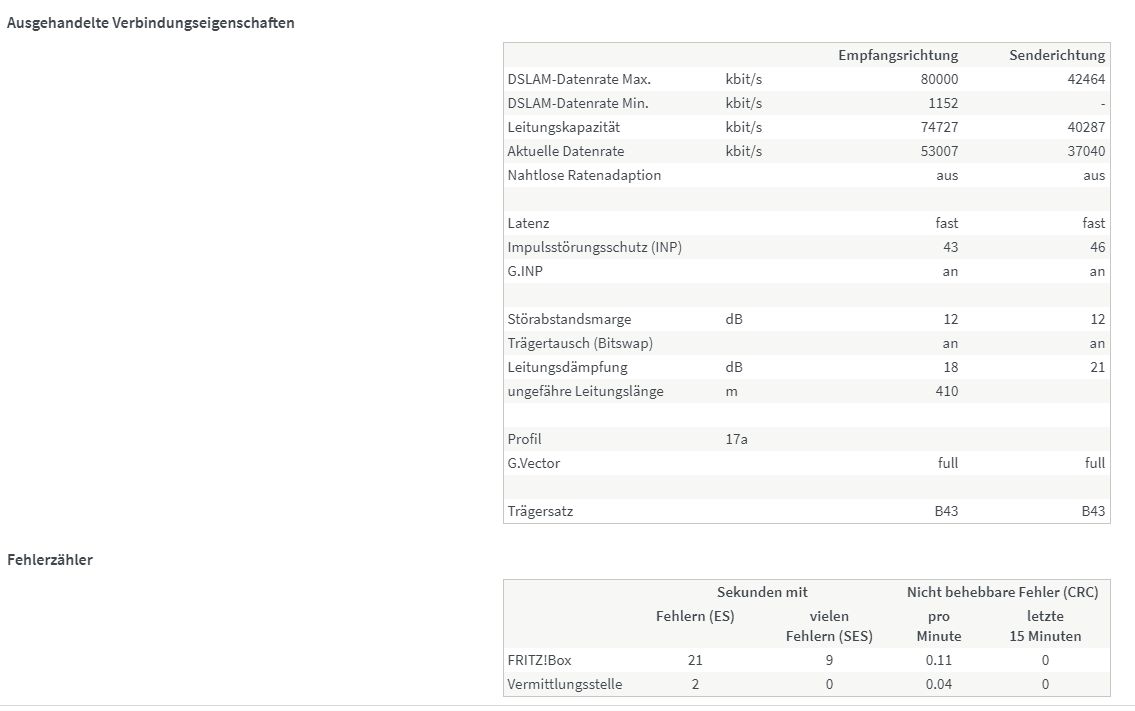
Task: Click the Leitungsdämpfung row label
Action: pyautogui.click(x=567, y=367)
